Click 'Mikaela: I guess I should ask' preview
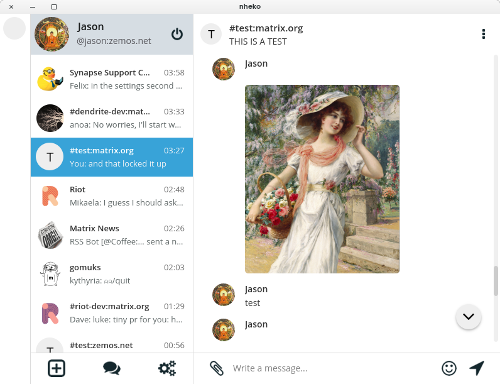The image size is (500, 384). click(x=126, y=203)
